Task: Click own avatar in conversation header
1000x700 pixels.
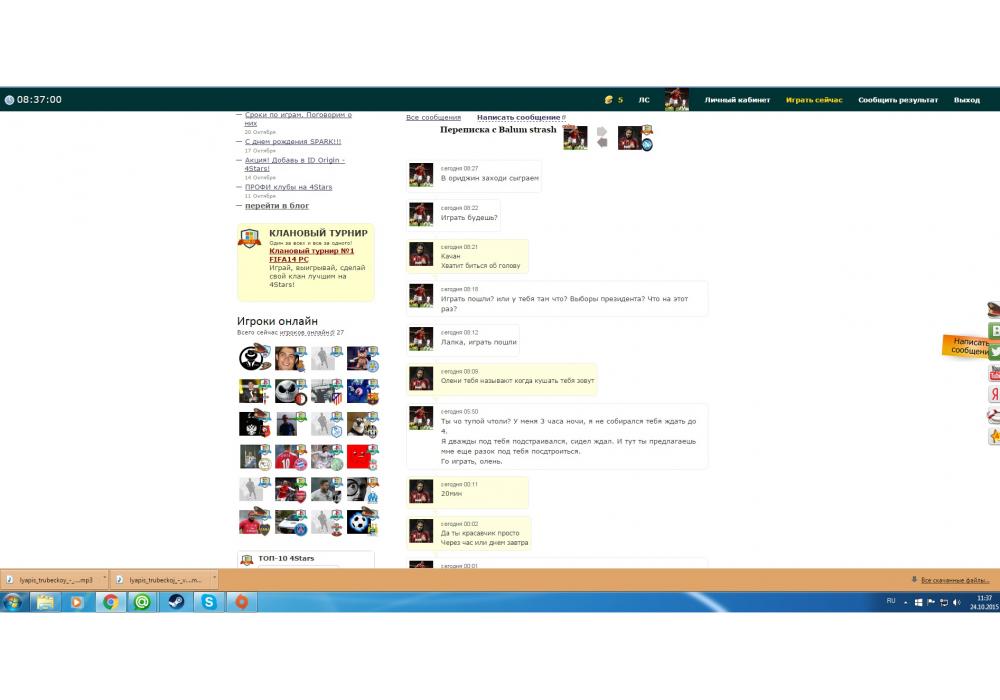Action: click(575, 138)
